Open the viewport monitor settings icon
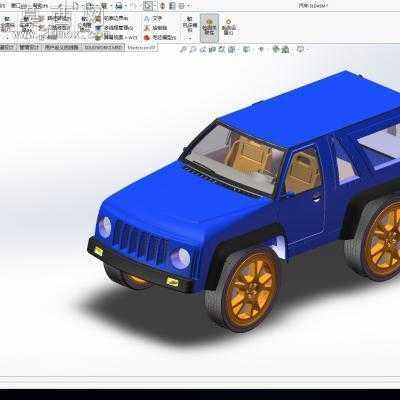The width and height of the screenshot is (400, 400). tap(300, 50)
